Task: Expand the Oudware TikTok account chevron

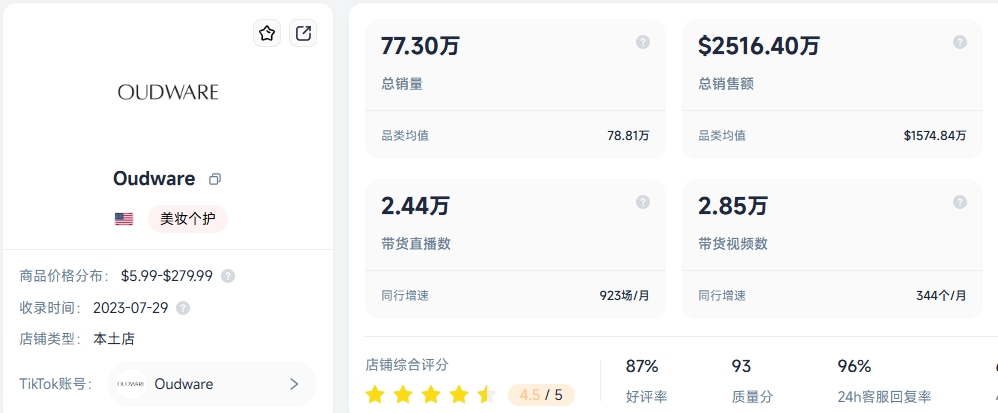Action: (x=294, y=384)
